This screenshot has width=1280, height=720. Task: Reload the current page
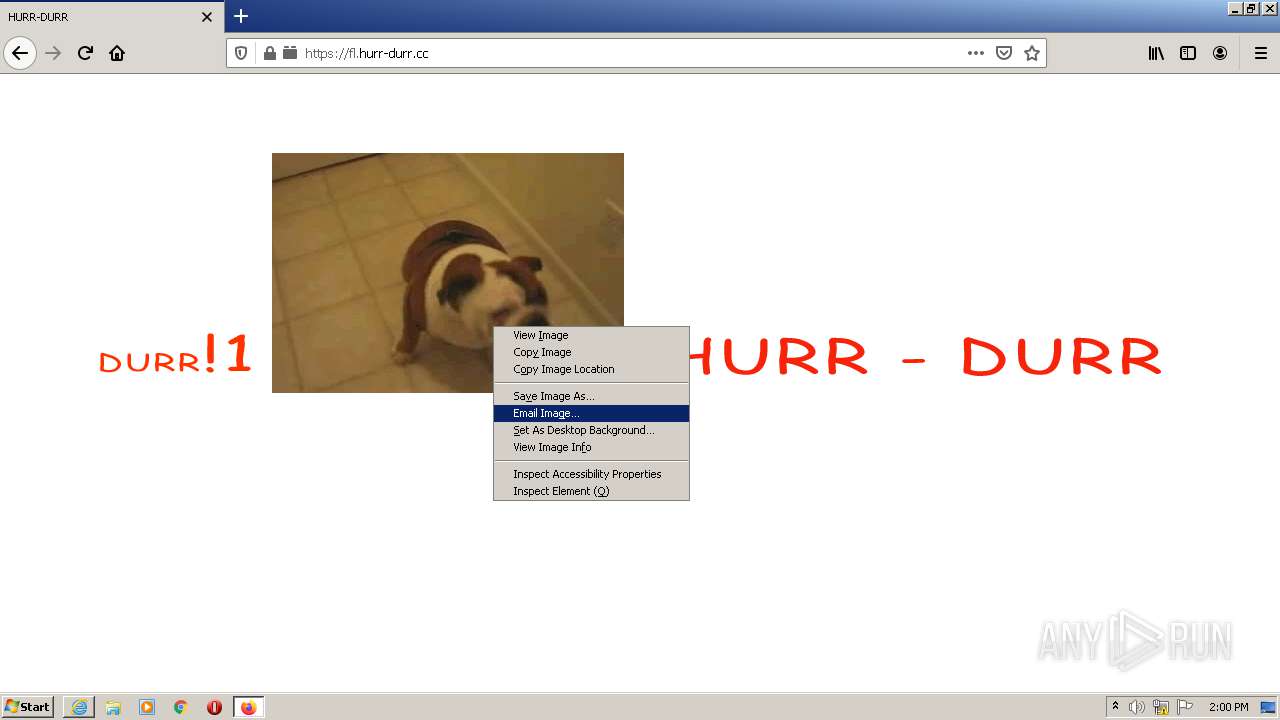85,53
